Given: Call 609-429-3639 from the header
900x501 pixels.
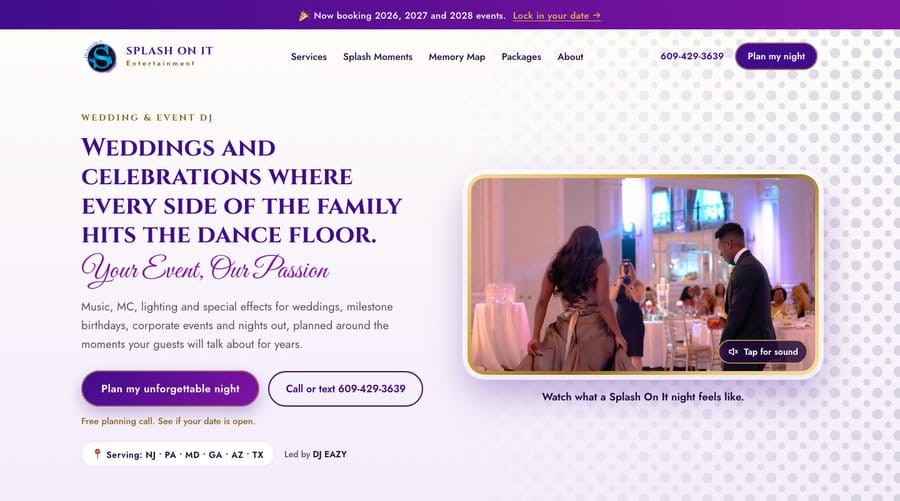Looking at the screenshot, I should pos(692,56).
